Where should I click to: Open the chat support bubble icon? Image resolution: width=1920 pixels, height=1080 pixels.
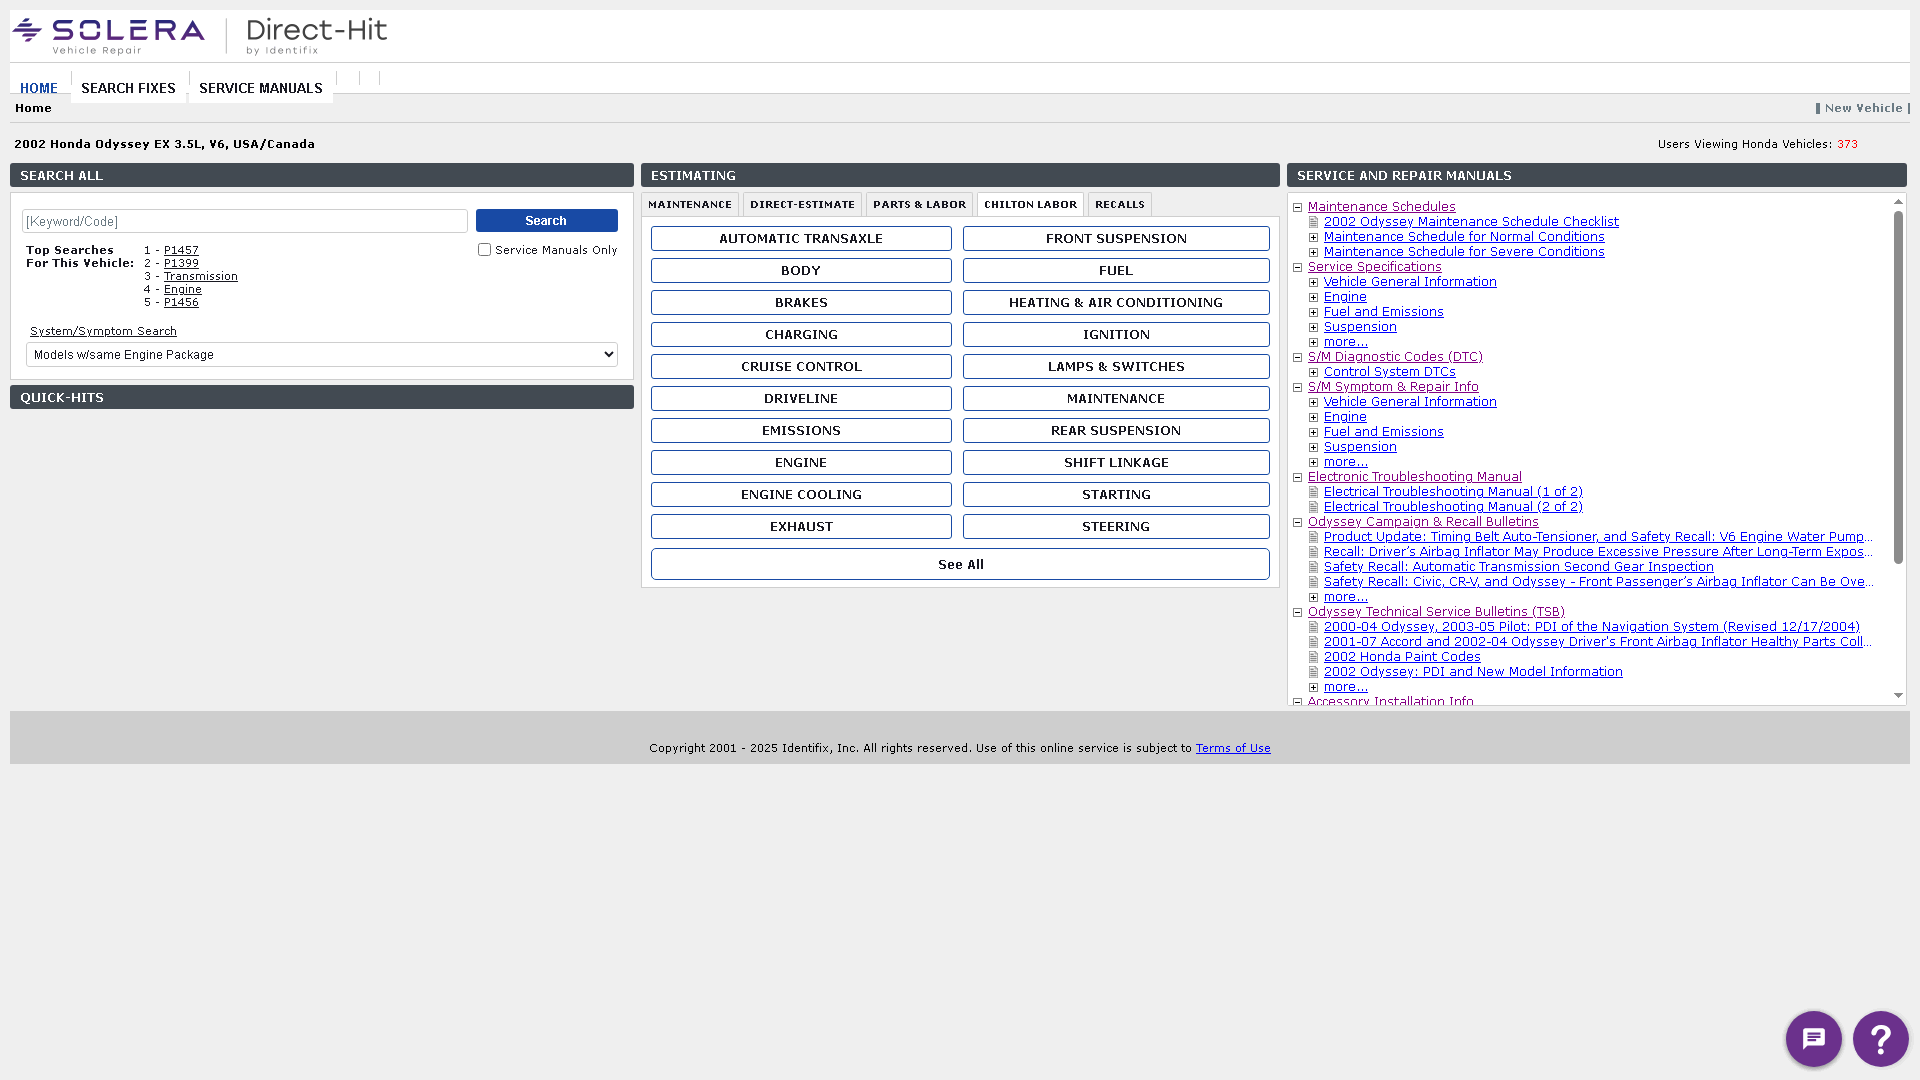click(x=1813, y=1039)
